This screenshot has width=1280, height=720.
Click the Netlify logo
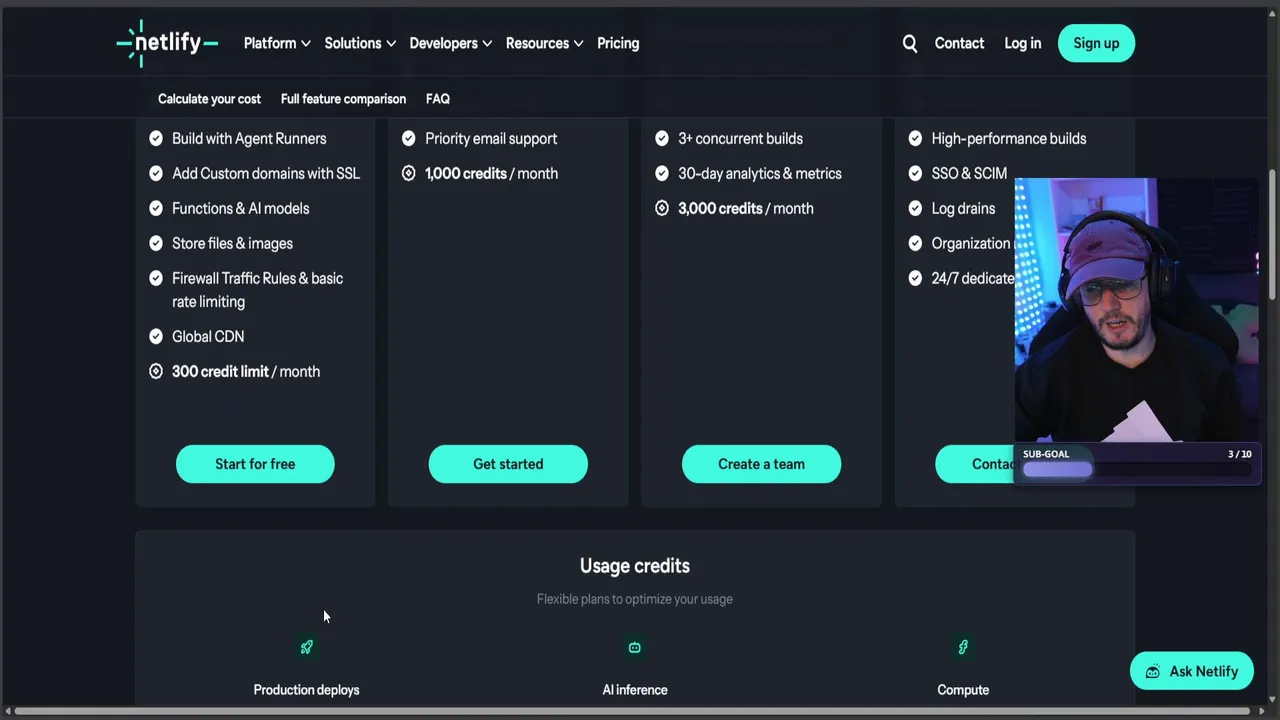167,43
